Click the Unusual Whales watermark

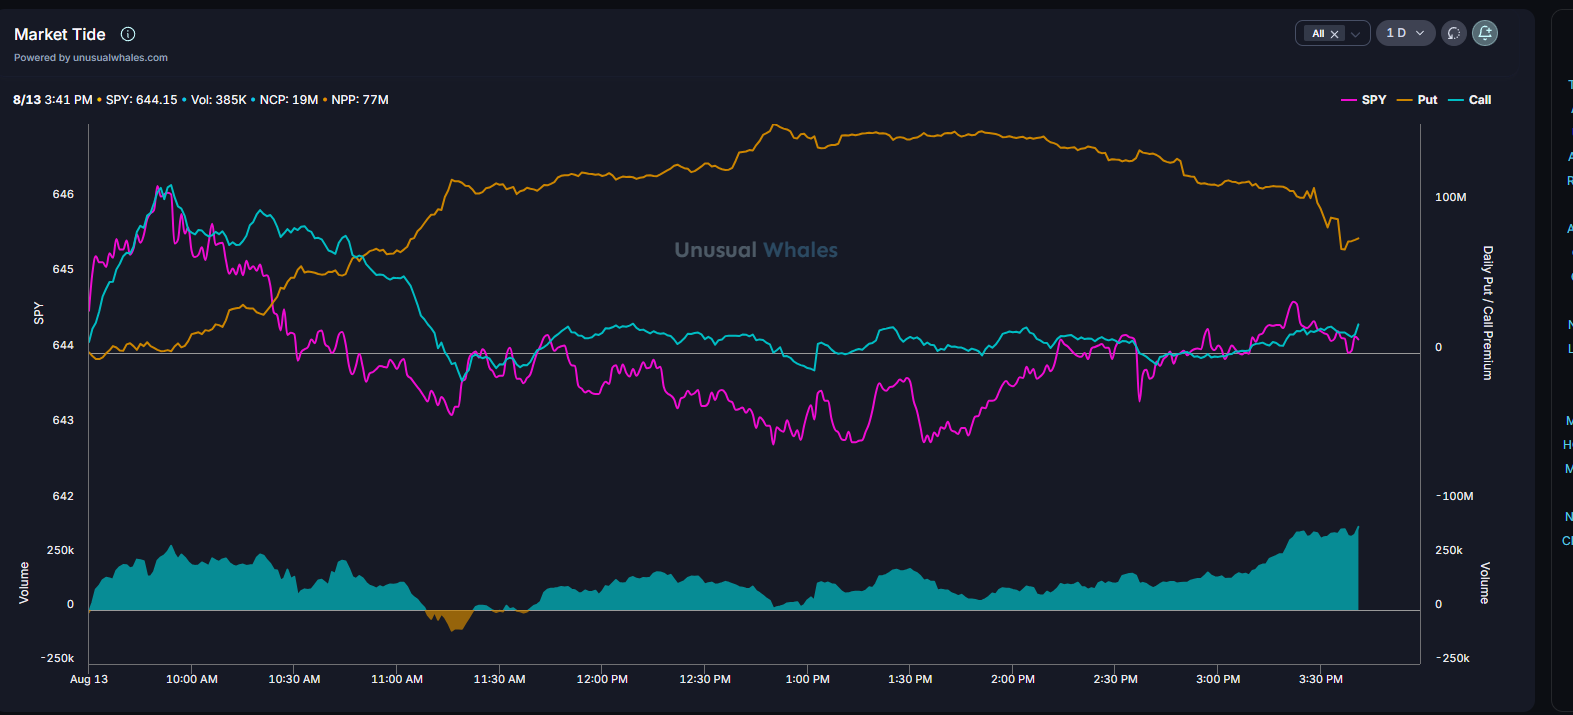756,250
